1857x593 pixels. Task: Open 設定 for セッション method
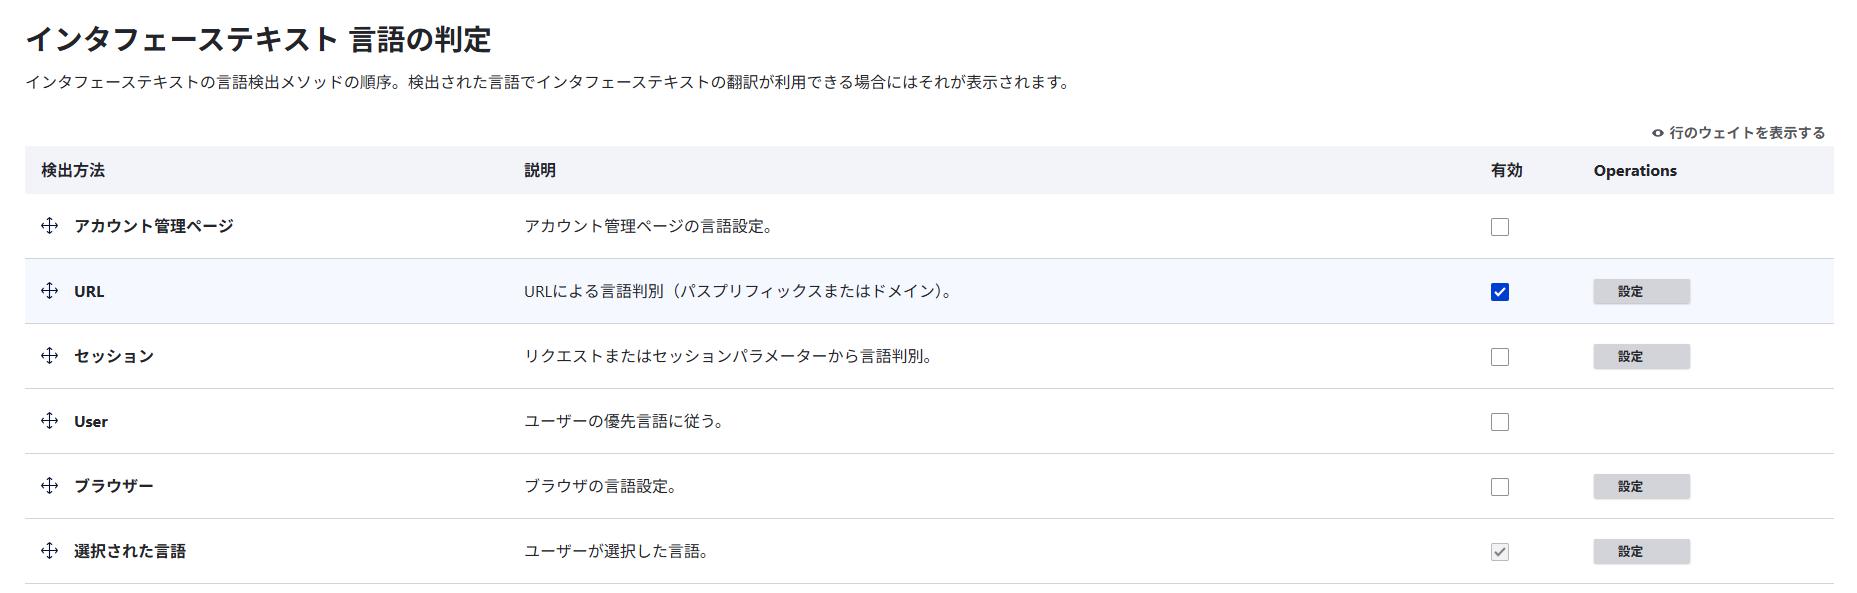[1641, 357]
